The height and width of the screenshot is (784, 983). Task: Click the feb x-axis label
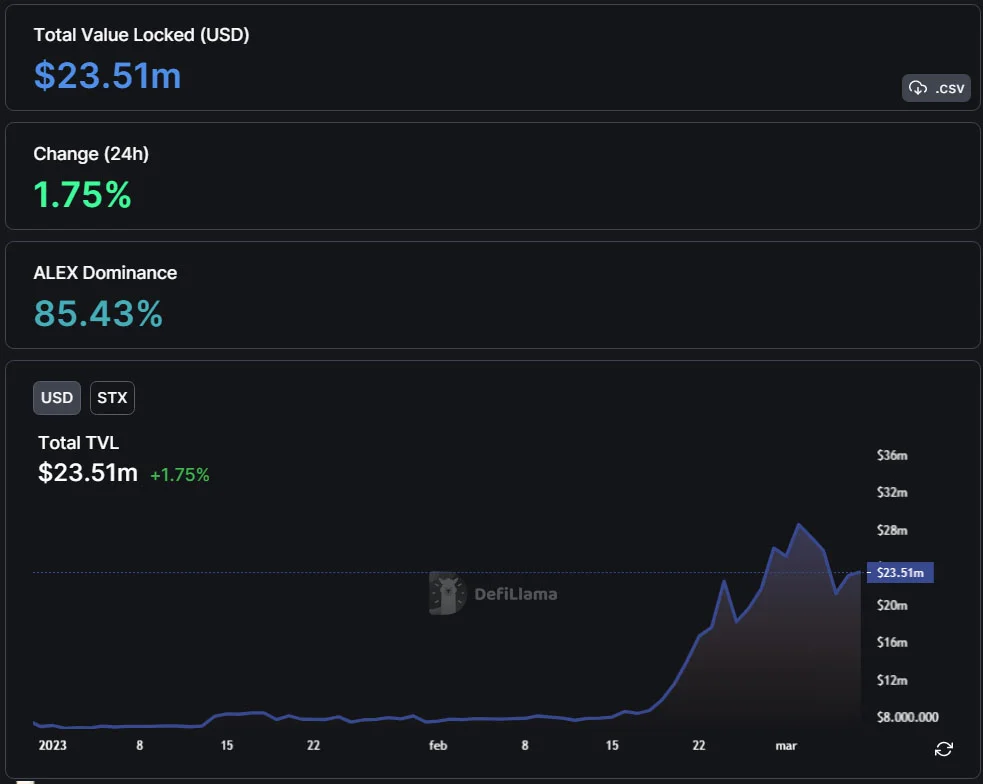point(438,745)
